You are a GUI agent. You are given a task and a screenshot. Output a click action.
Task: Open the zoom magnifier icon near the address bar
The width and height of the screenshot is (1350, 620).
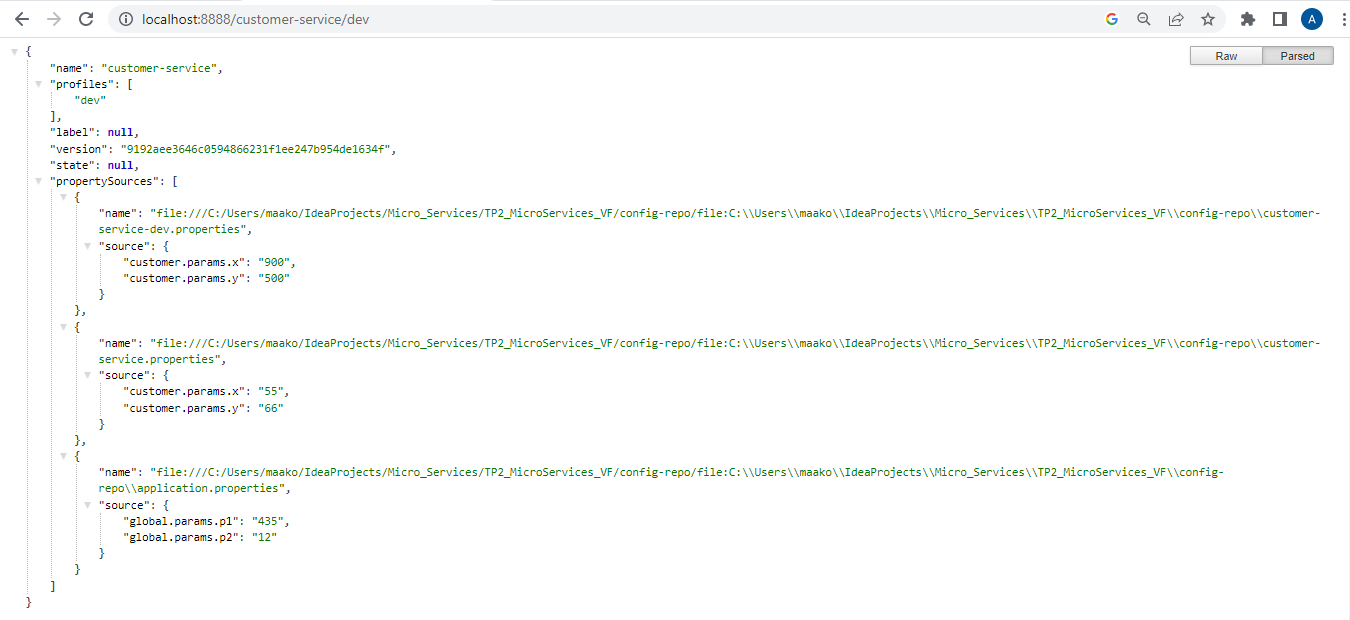[x=1143, y=18]
